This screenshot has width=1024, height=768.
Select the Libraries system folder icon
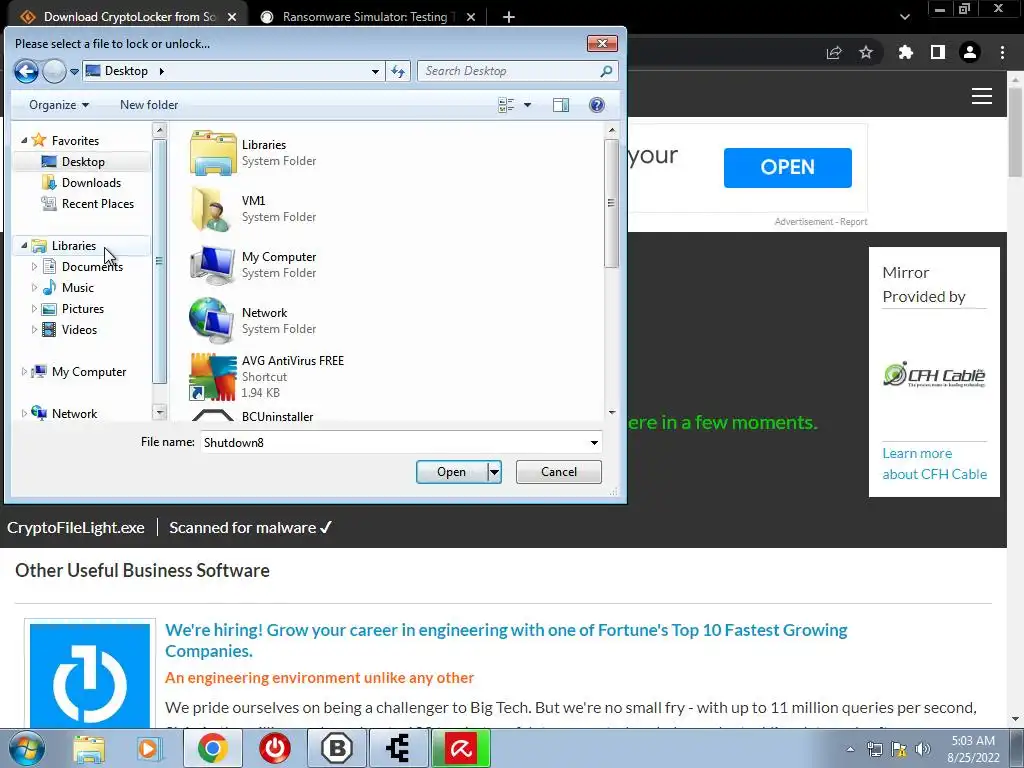(x=213, y=153)
